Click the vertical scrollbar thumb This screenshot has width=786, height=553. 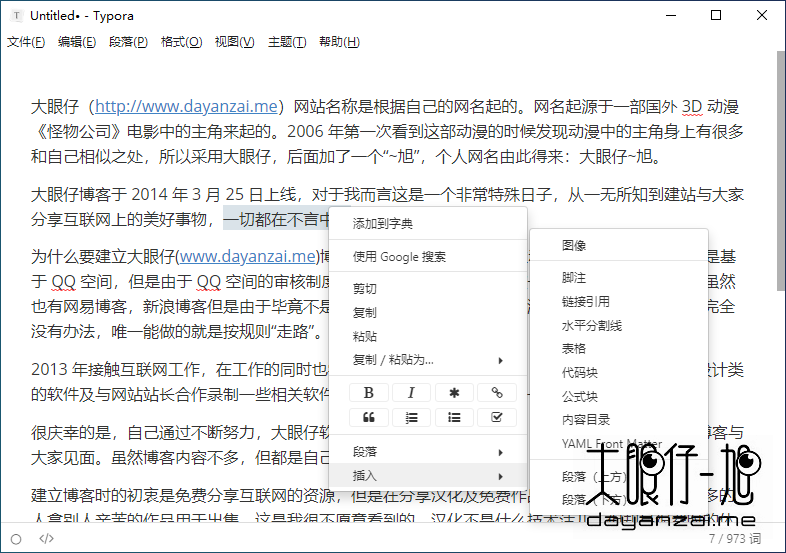[x=780, y=170]
